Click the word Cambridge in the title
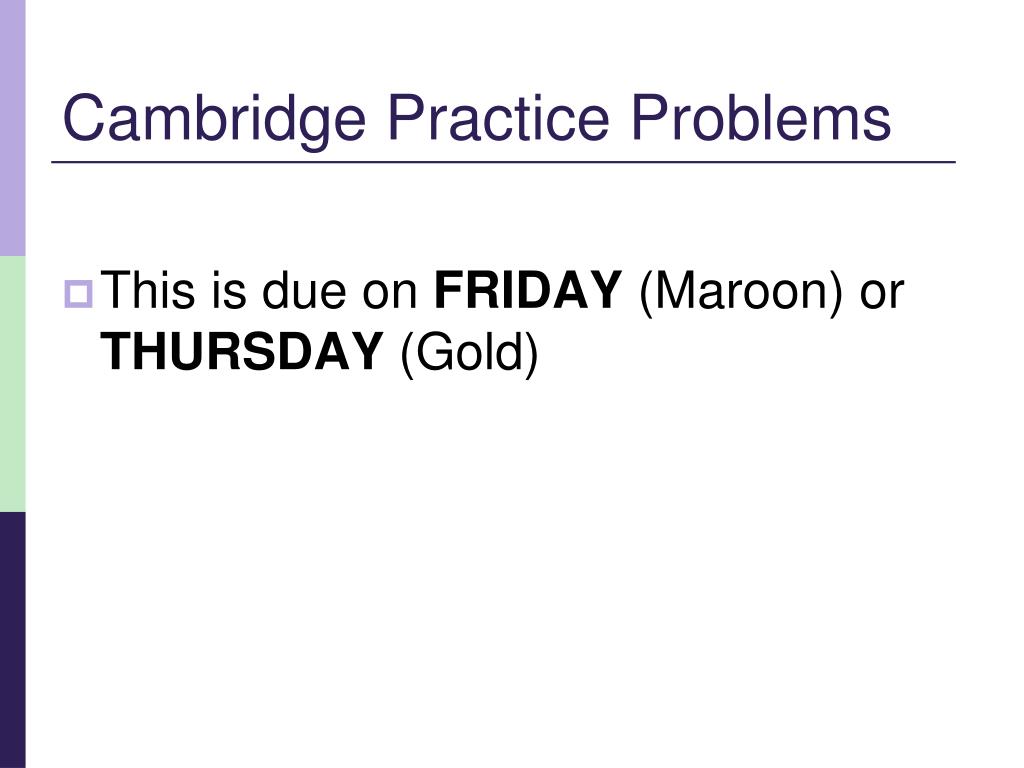 pyautogui.click(x=214, y=119)
